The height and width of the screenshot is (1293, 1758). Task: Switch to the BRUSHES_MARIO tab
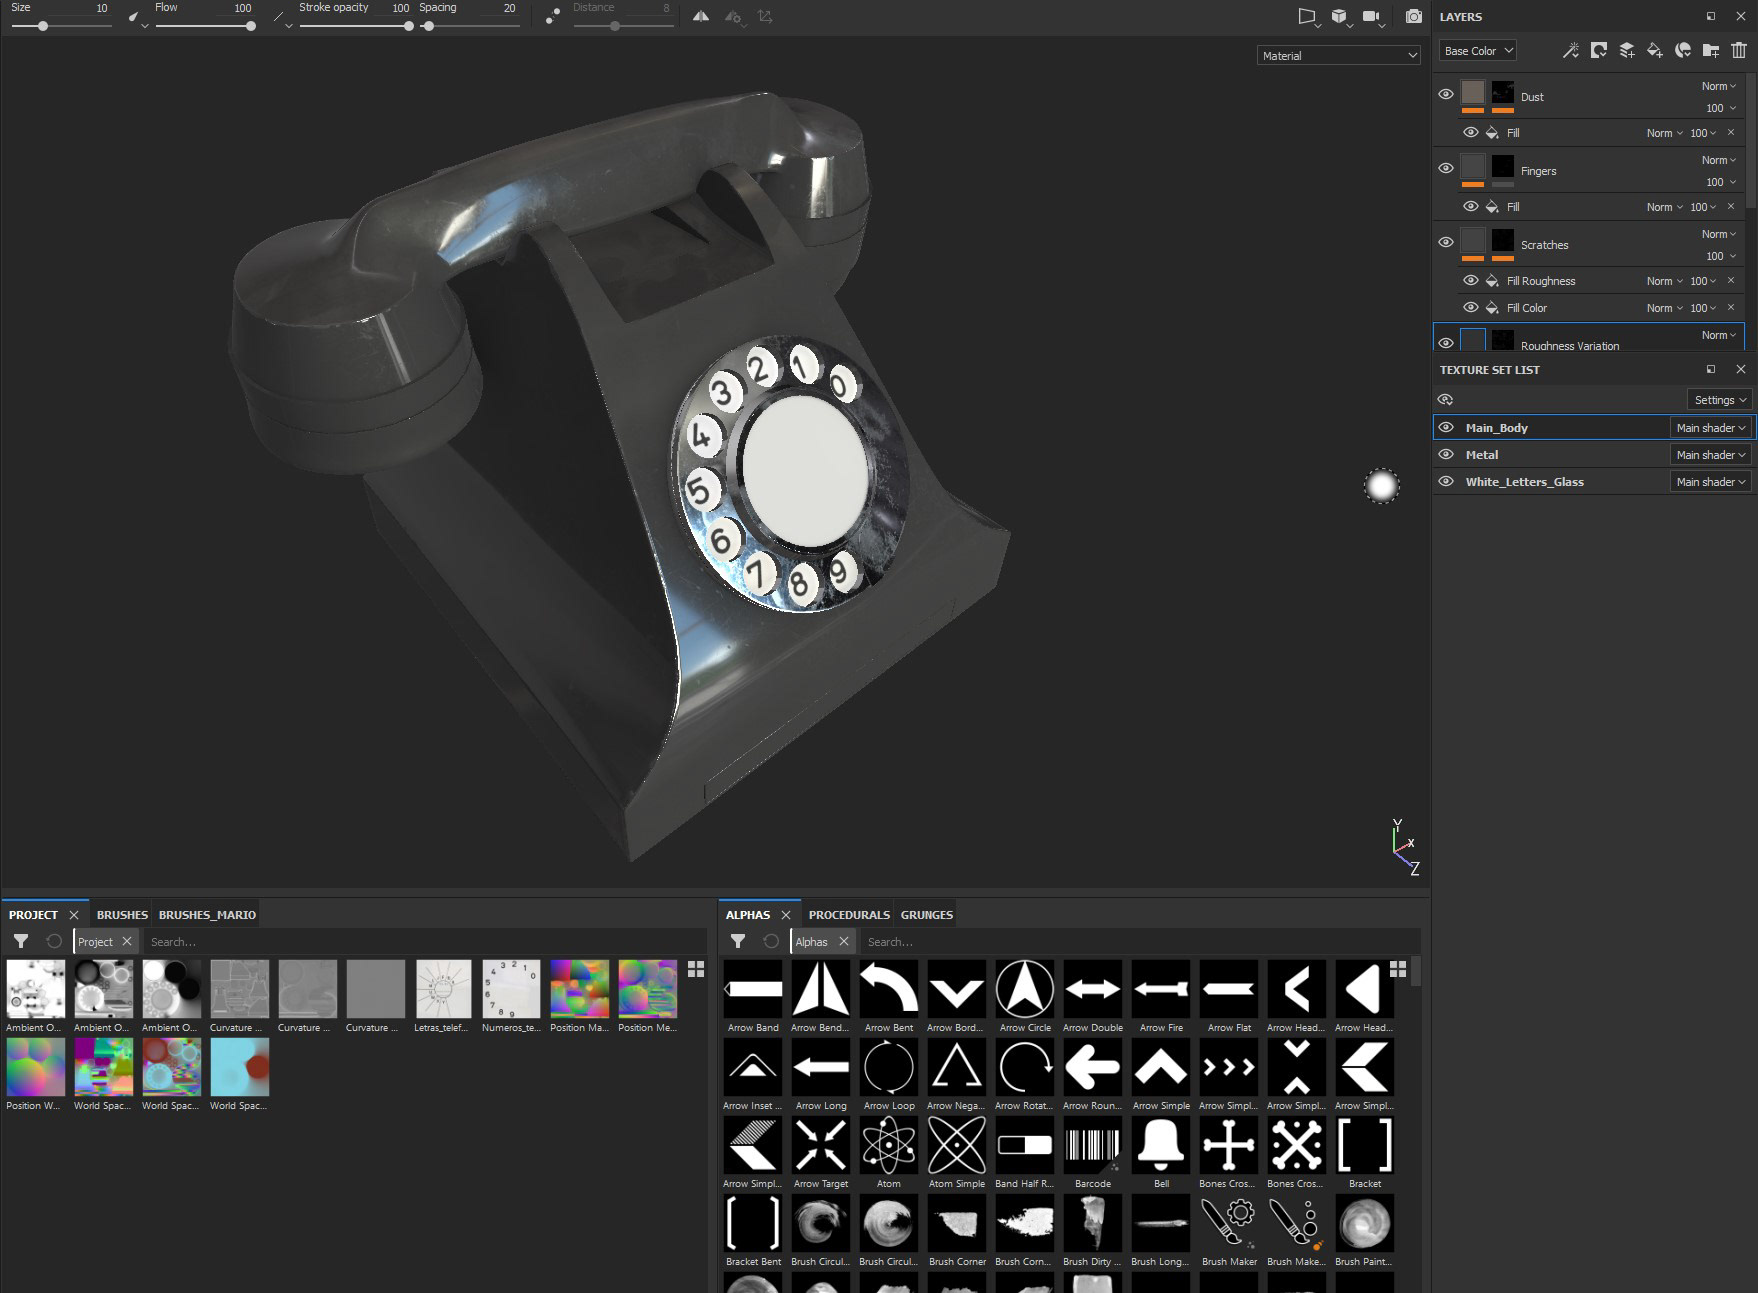coord(207,914)
